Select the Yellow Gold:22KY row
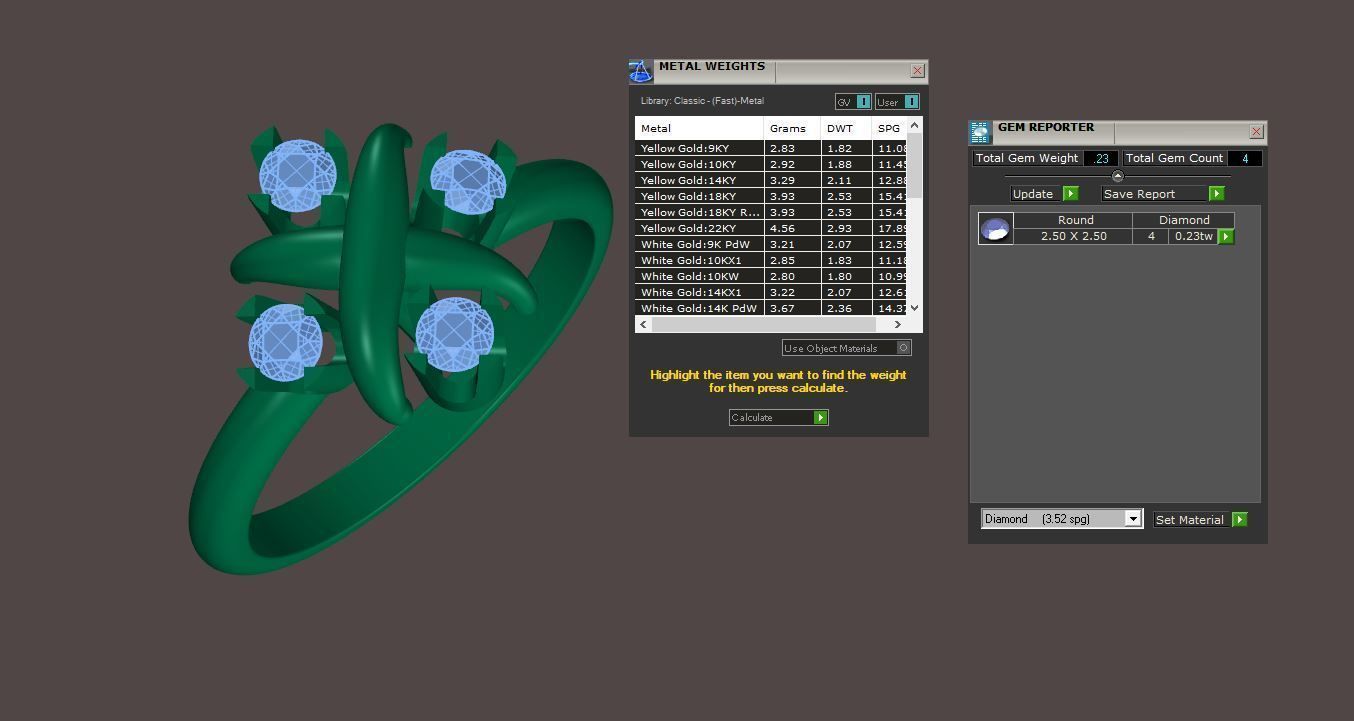The height and width of the screenshot is (721, 1354). pyautogui.click(x=770, y=228)
